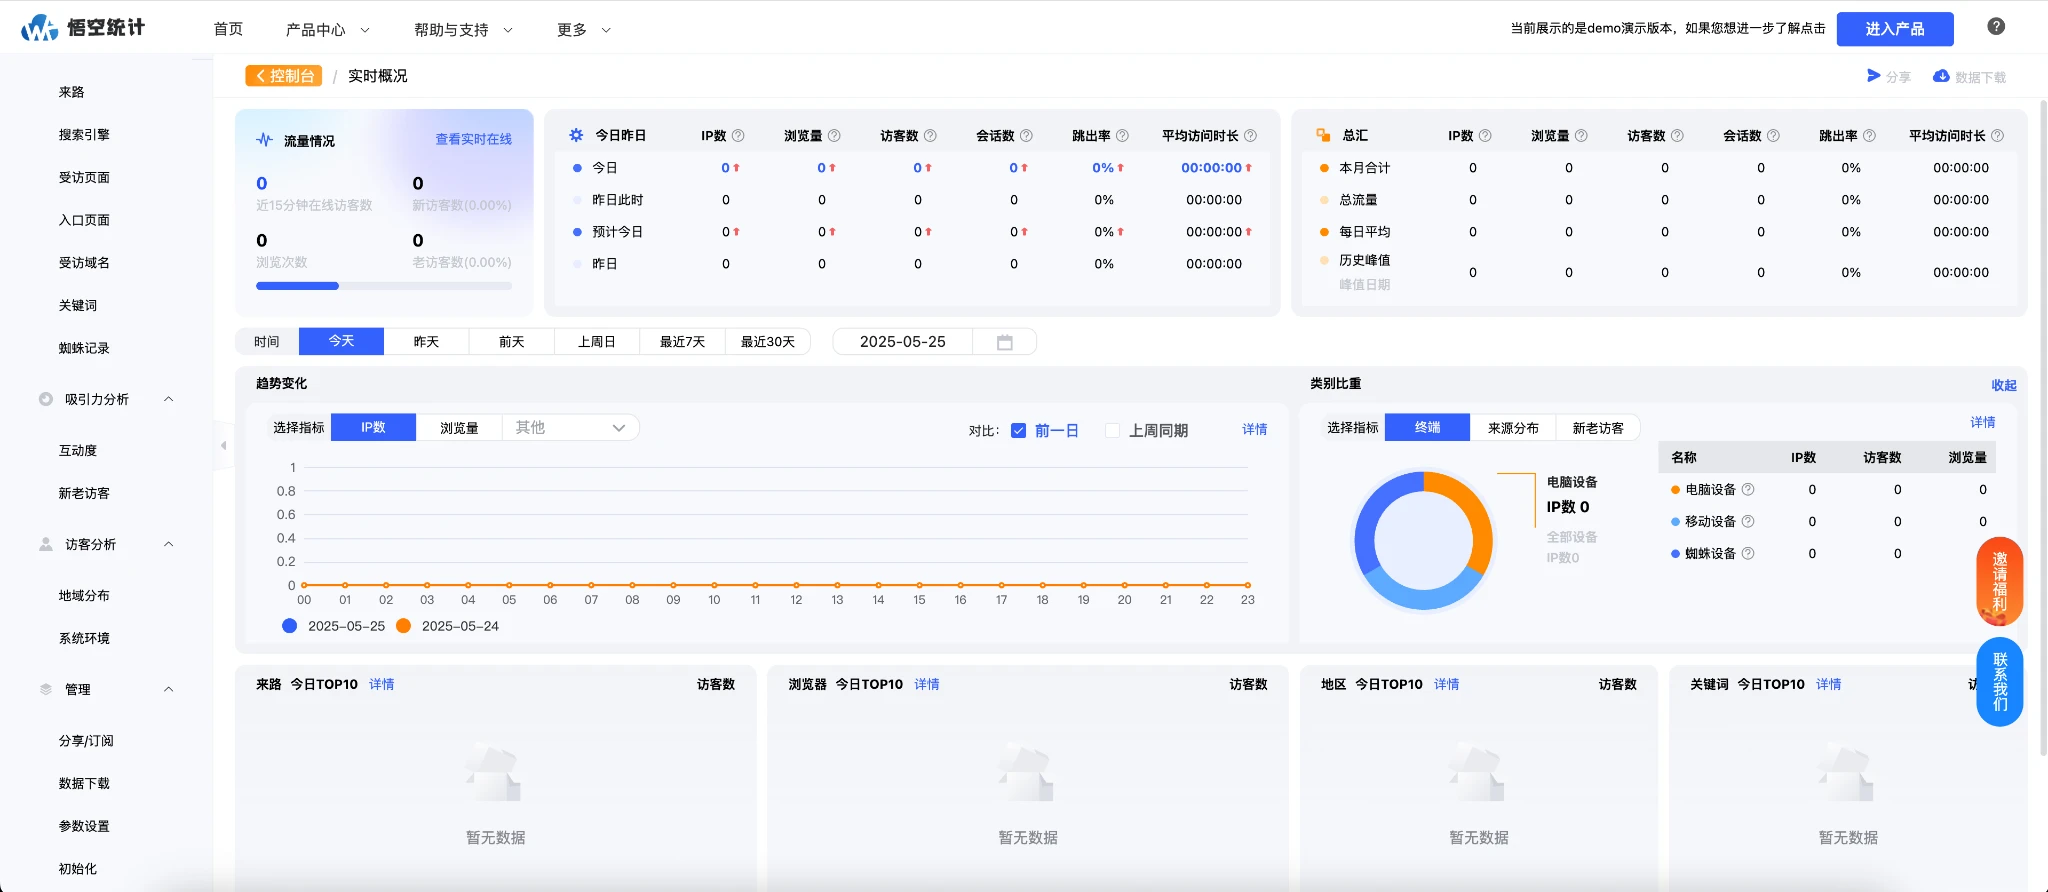Click the 进入产品 button

(x=1894, y=29)
